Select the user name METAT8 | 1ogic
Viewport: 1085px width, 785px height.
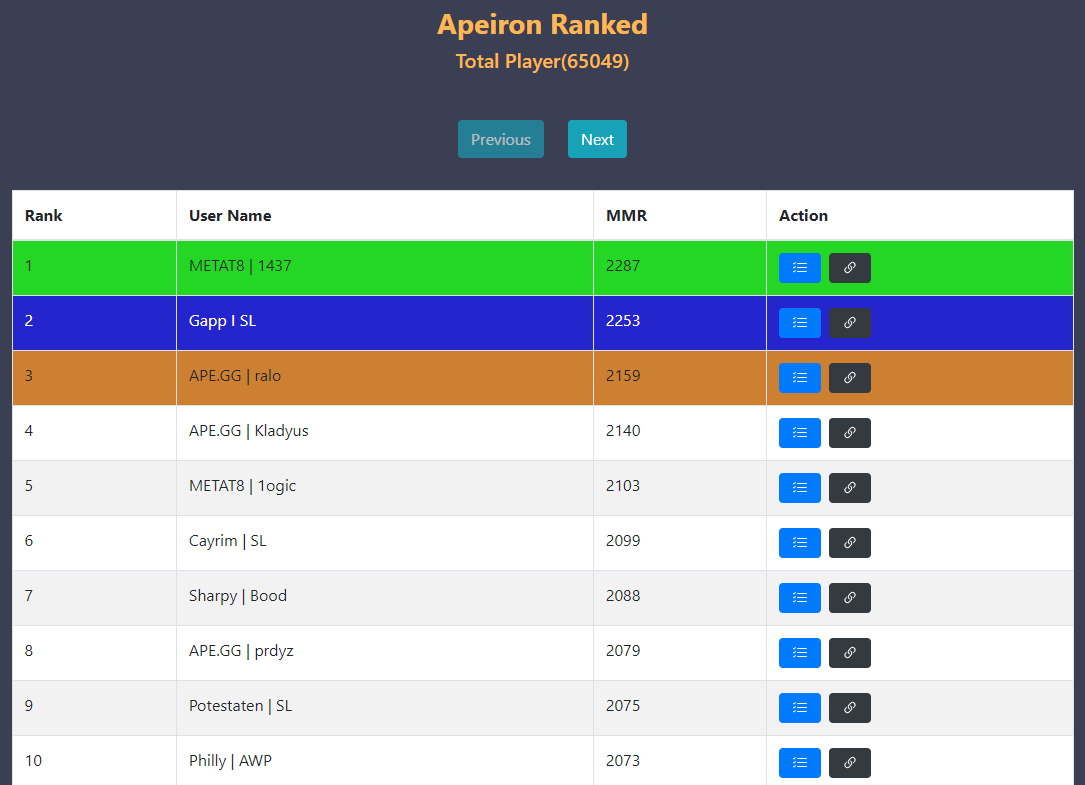tap(242, 486)
